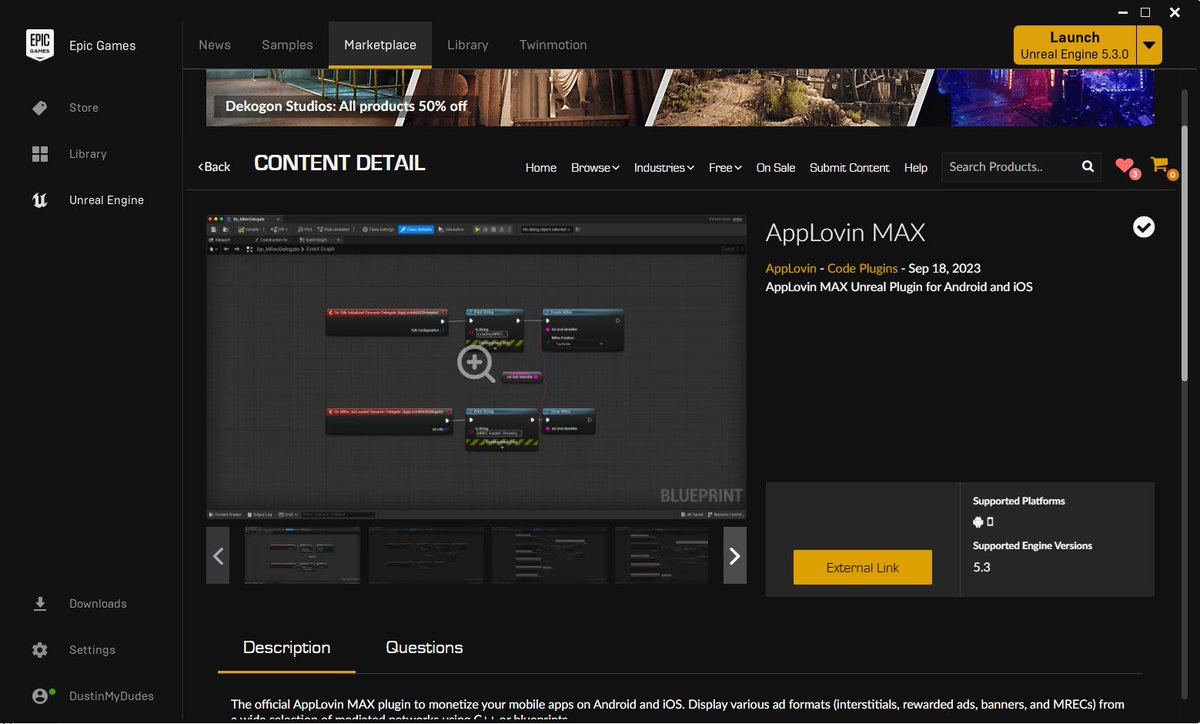This screenshot has width=1200, height=724.
Task: Open the Code Plugins category link
Action: [862, 269]
